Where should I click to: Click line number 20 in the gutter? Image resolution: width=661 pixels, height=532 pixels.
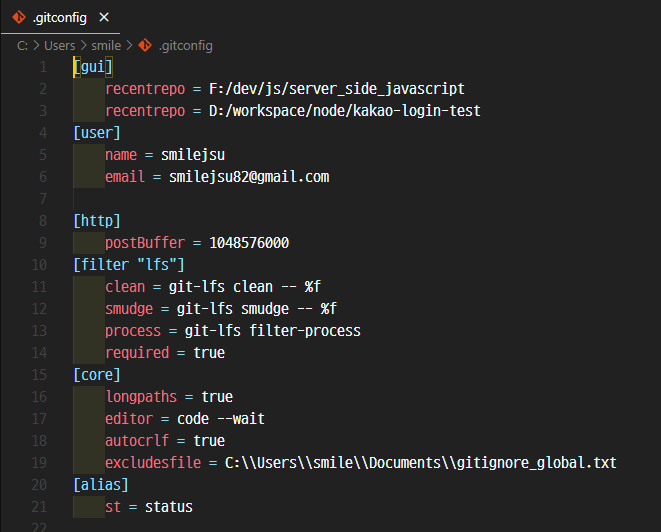coord(39,485)
